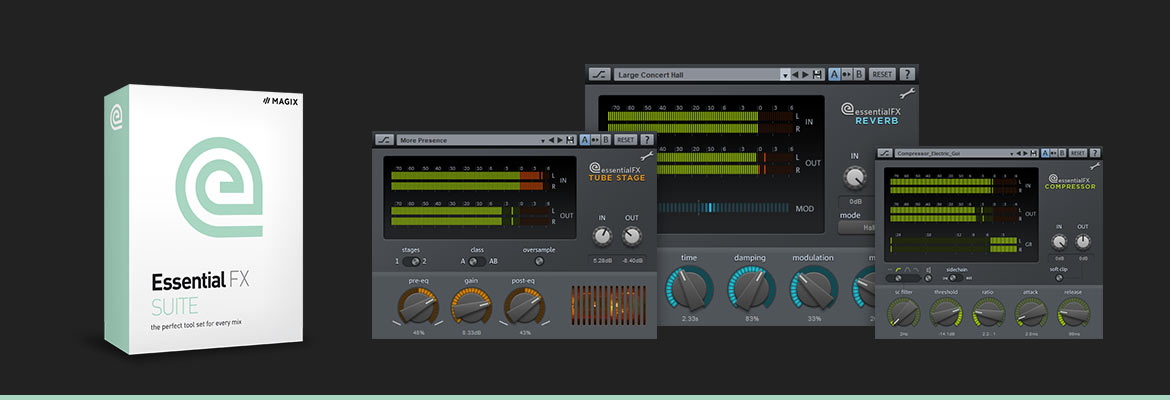Toggle bypass icon in Reverb plugin
Image resolution: width=1170 pixels, height=400 pixels.
click(599, 75)
